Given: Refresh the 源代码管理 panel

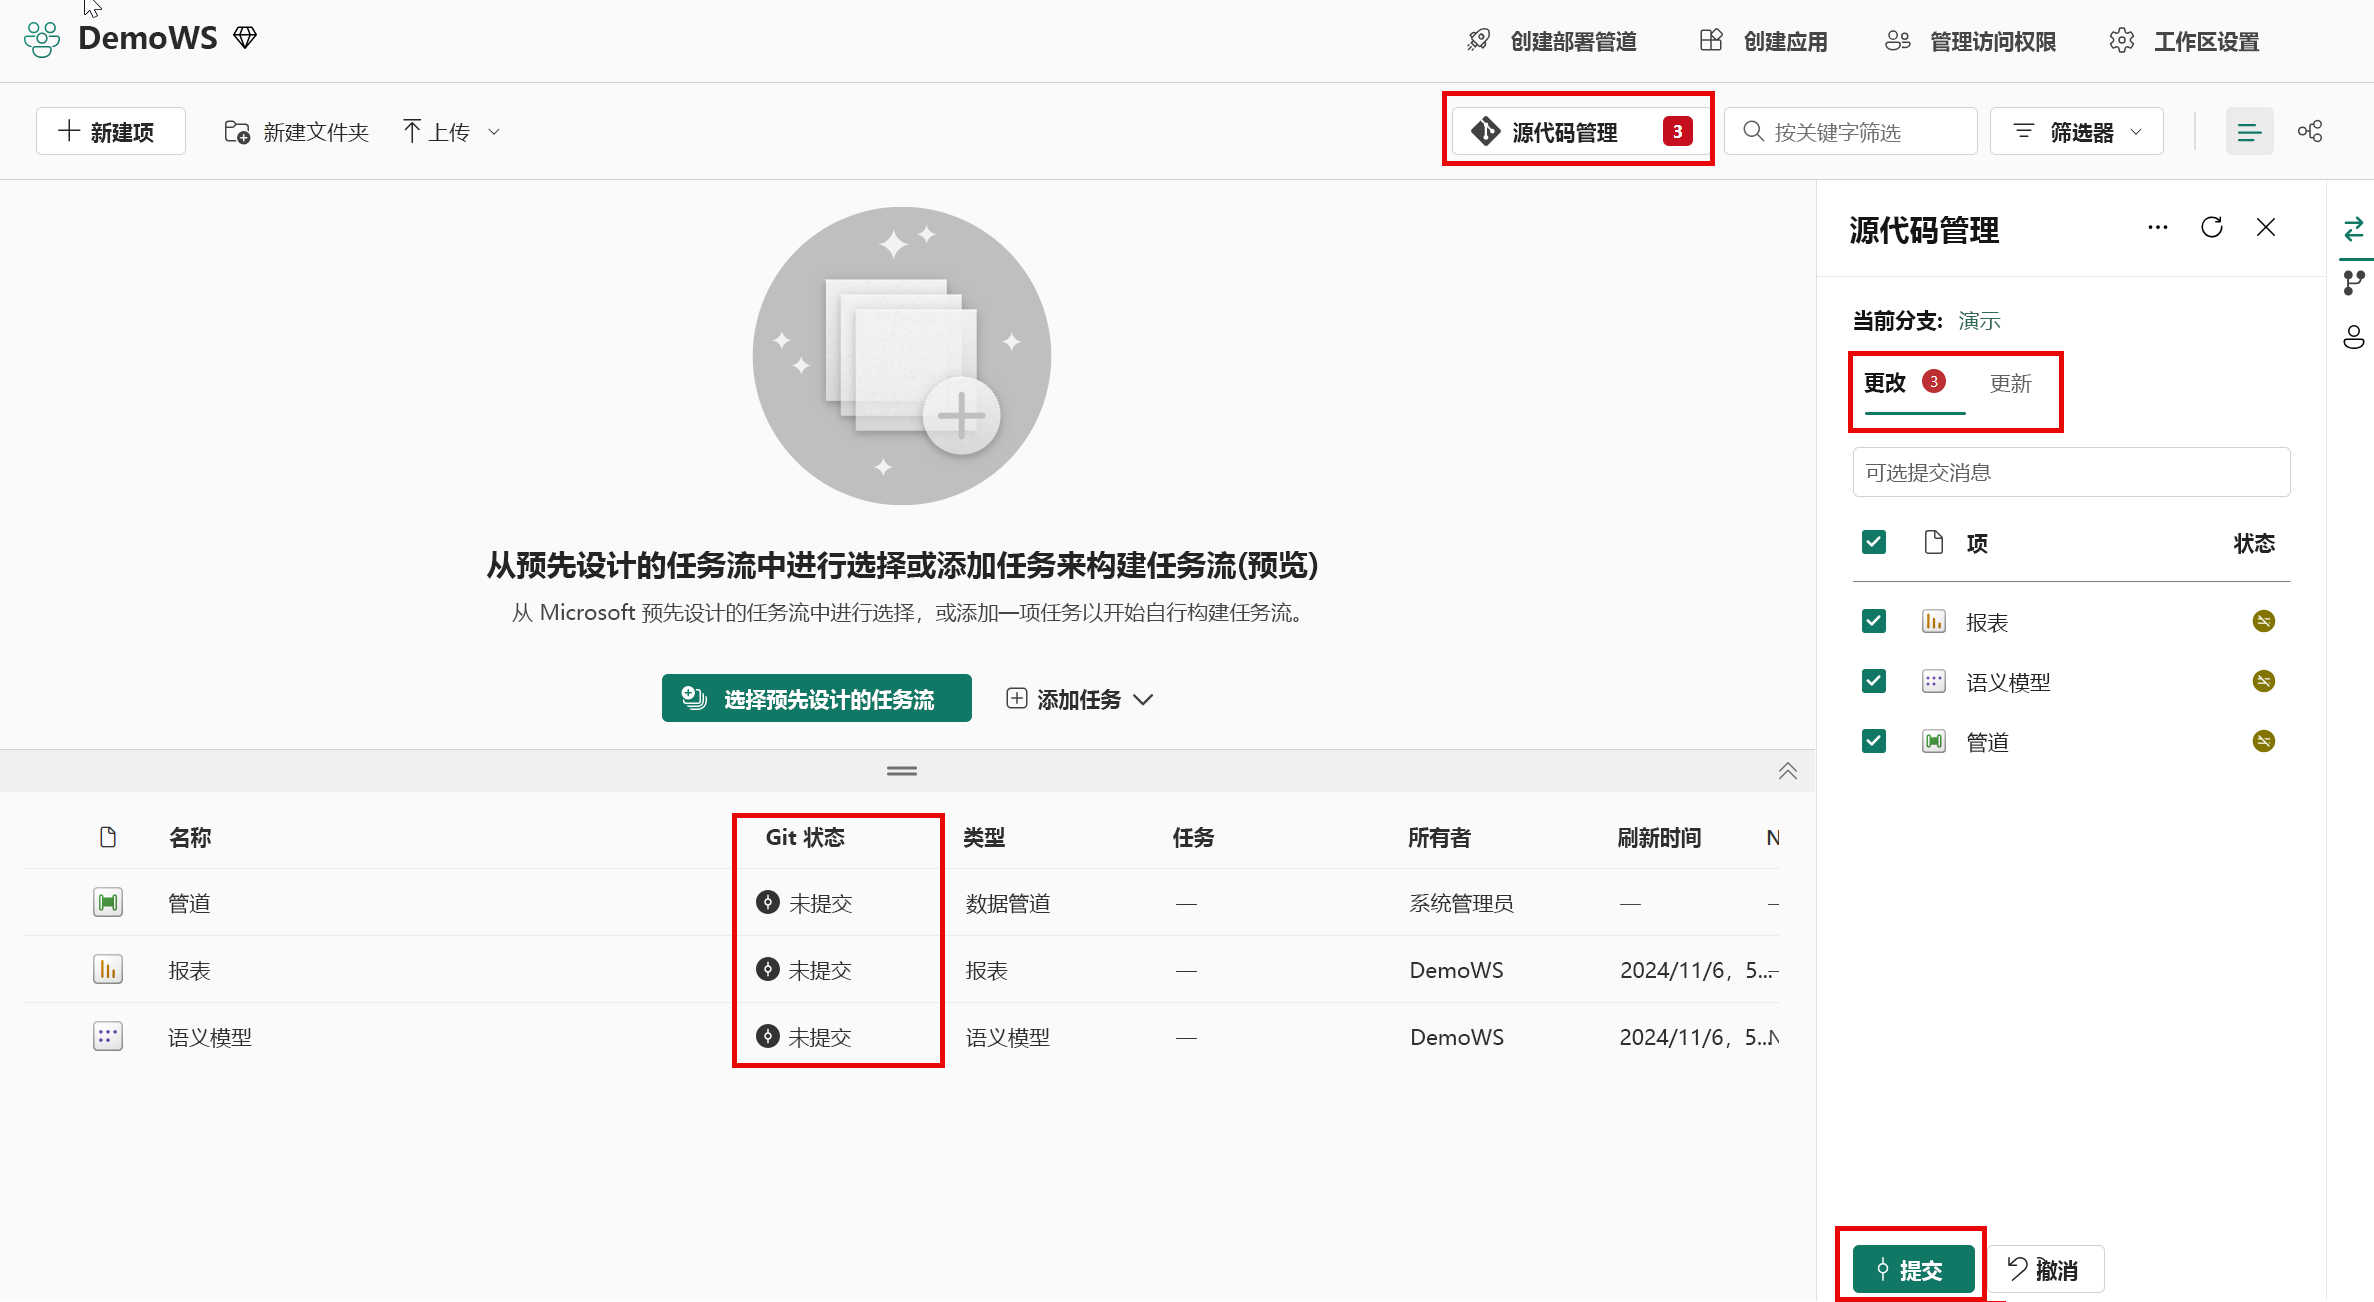Looking at the screenshot, I should (2211, 227).
